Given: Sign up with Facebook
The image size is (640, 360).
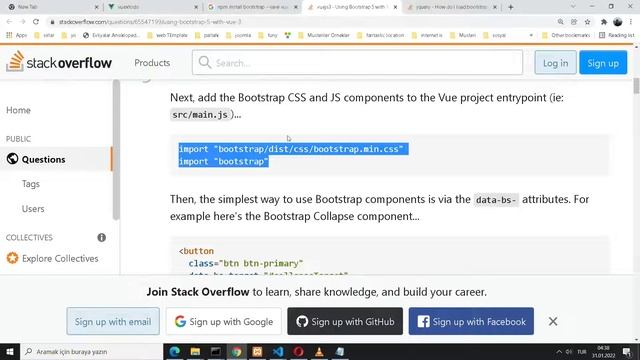Looking at the screenshot, I should click(x=471, y=321).
